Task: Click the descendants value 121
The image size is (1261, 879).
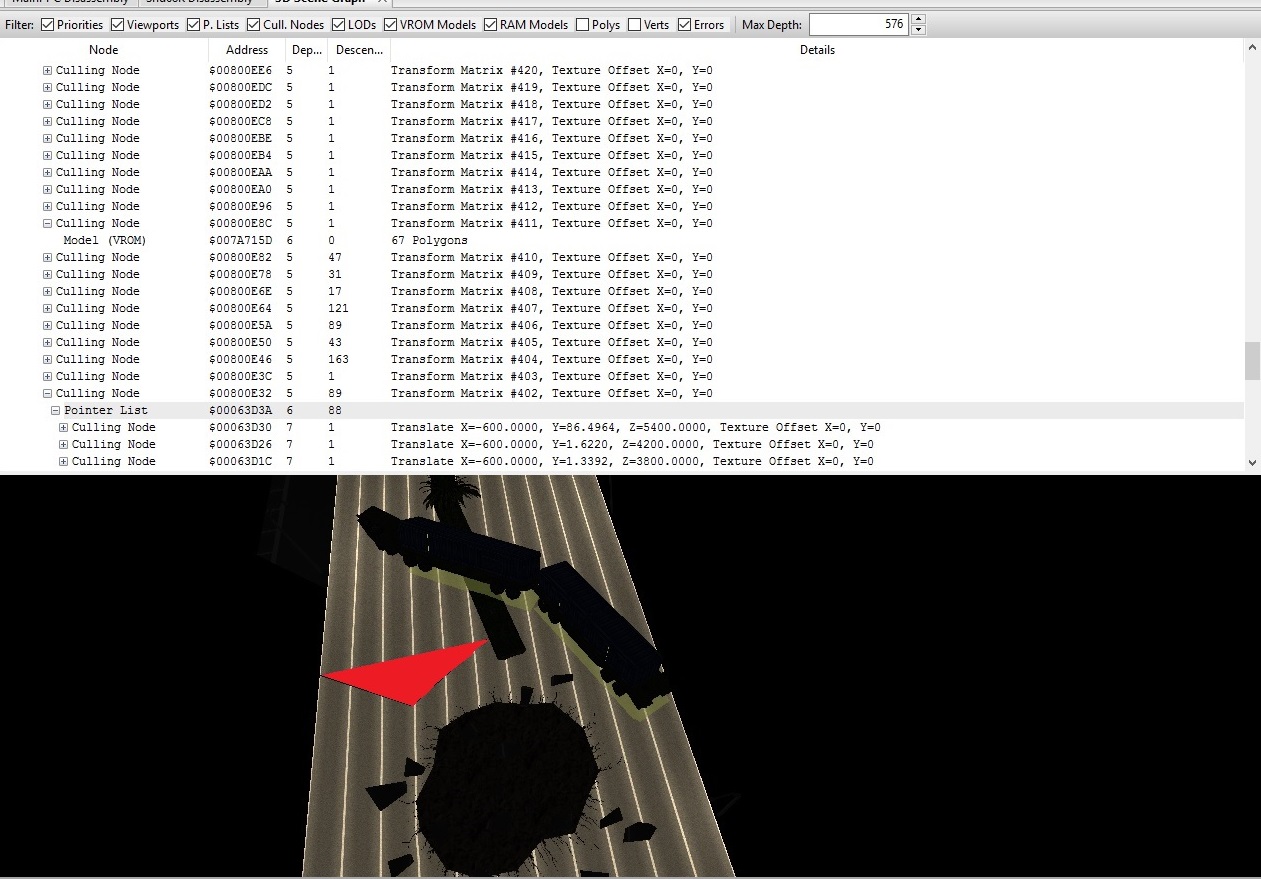Action: [338, 309]
